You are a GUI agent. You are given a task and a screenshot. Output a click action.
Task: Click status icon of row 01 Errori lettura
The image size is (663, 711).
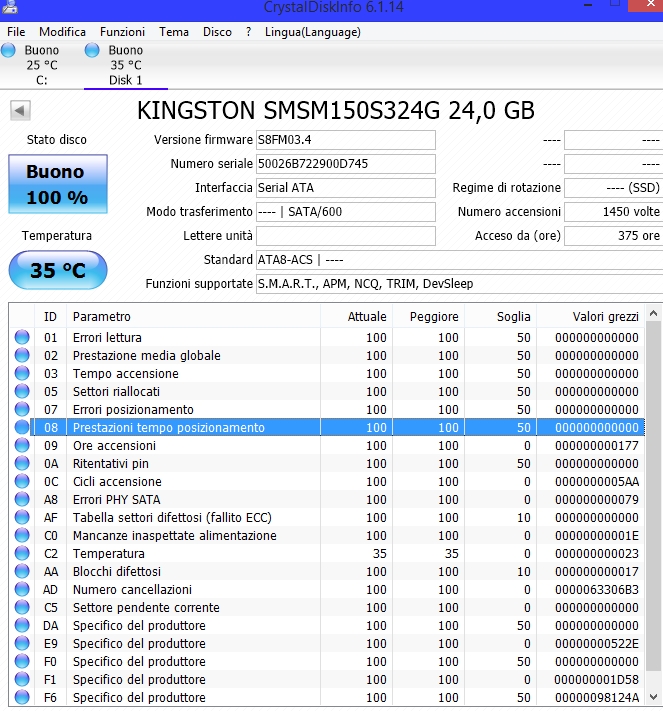coord(22,337)
